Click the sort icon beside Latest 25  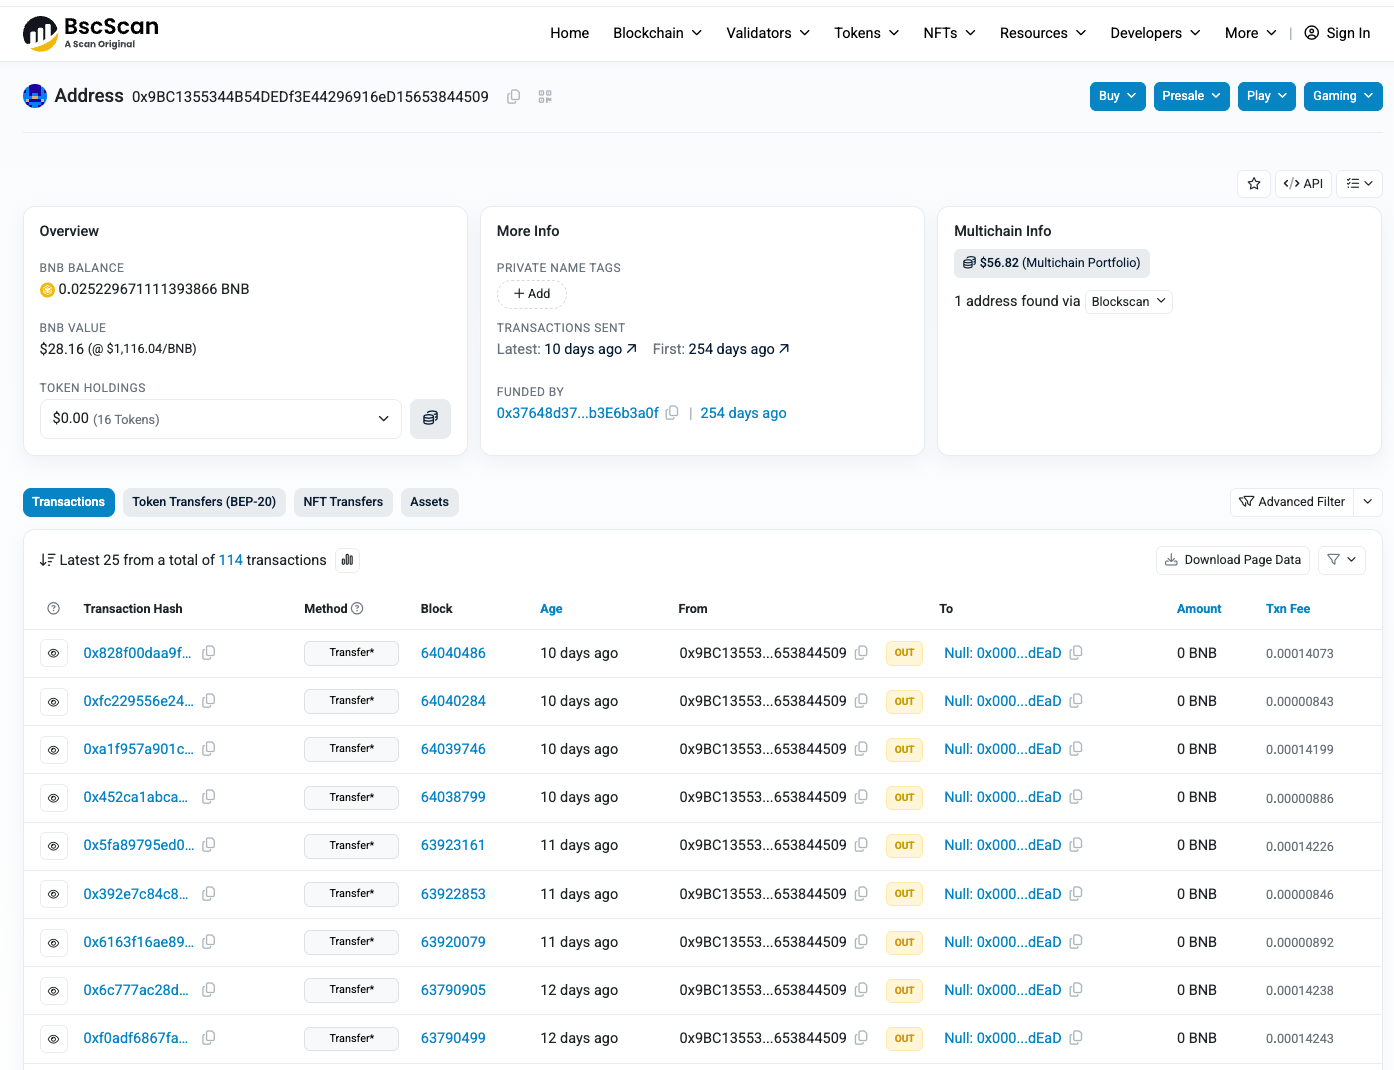tap(47, 560)
